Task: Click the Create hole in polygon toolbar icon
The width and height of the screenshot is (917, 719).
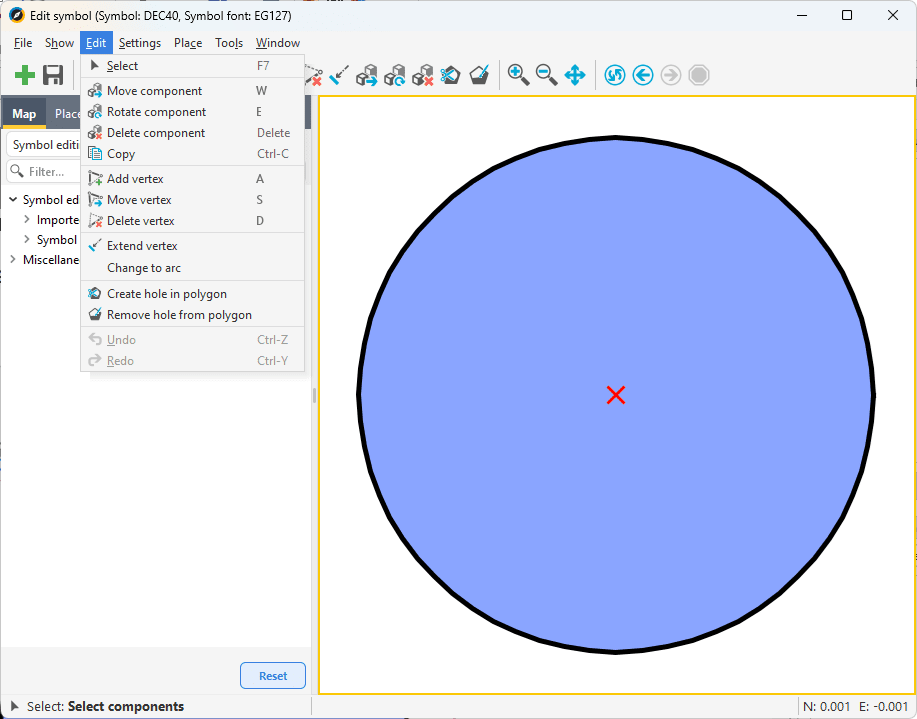Action: [451, 75]
